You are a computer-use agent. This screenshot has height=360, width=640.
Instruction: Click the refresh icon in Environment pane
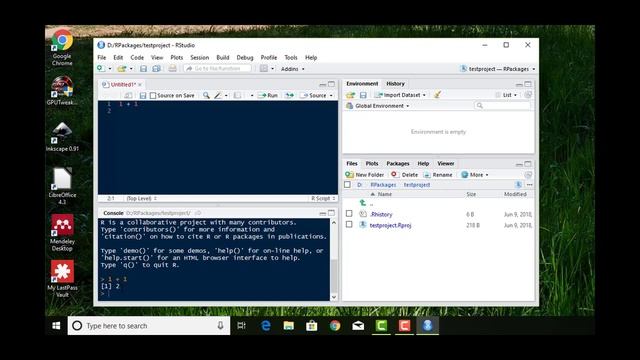pyautogui.click(x=528, y=95)
